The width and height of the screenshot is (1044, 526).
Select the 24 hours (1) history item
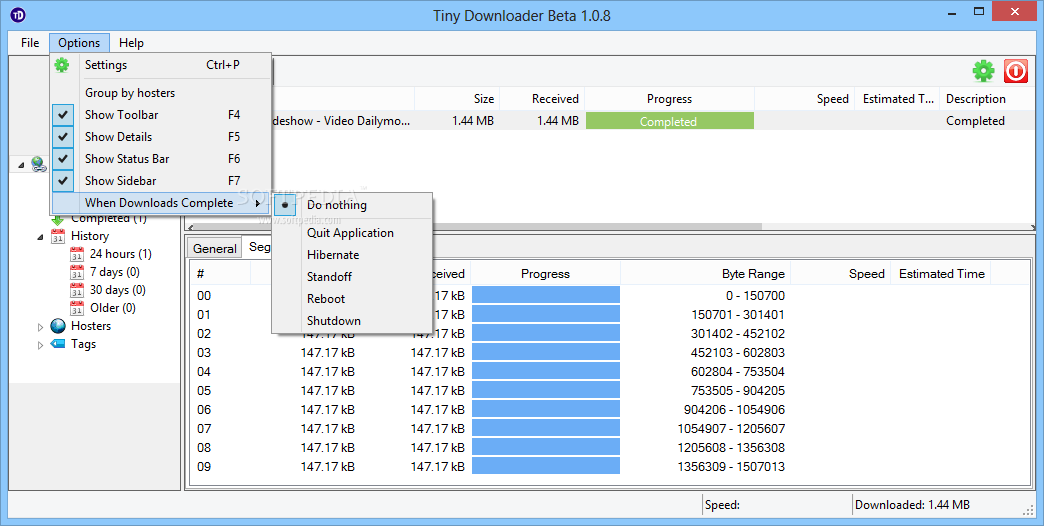pos(121,254)
